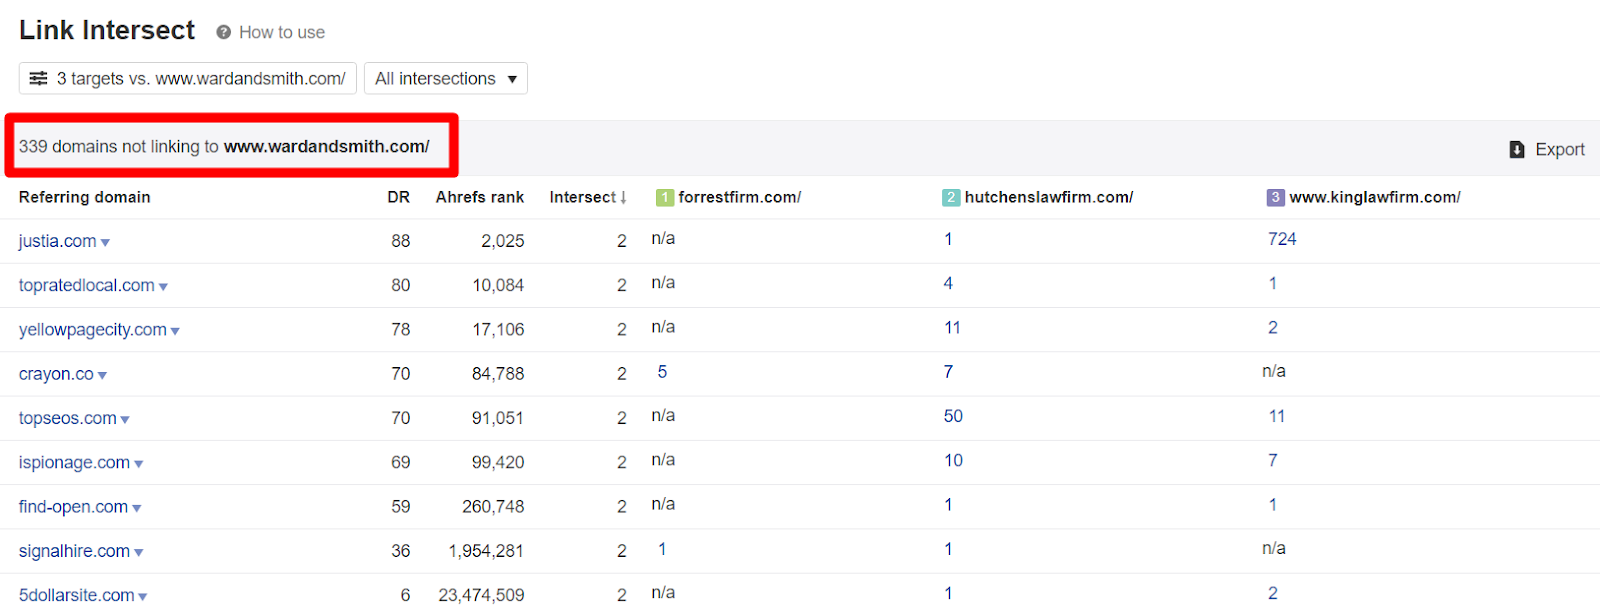Click the purple badge 3 beside kinglawfirm.com

pyautogui.click(x=1275, y=198)
